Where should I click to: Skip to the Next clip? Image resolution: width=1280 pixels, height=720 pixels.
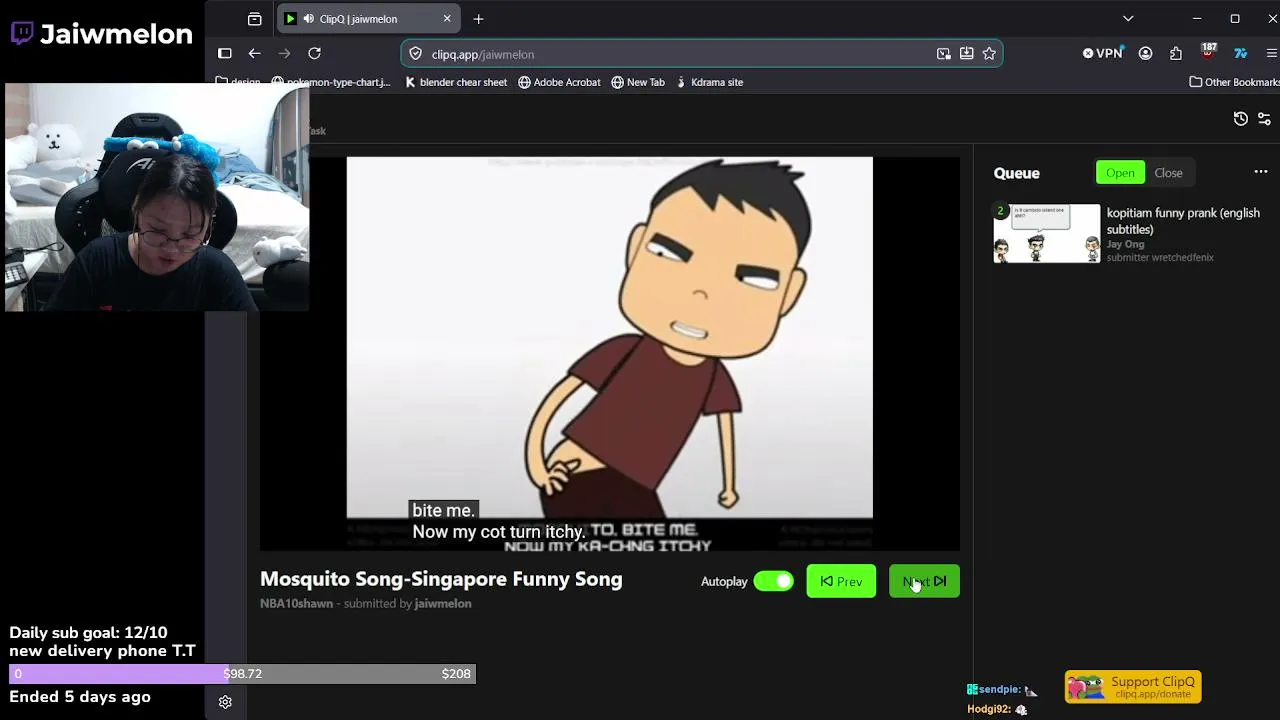click(x=924, y=581)
